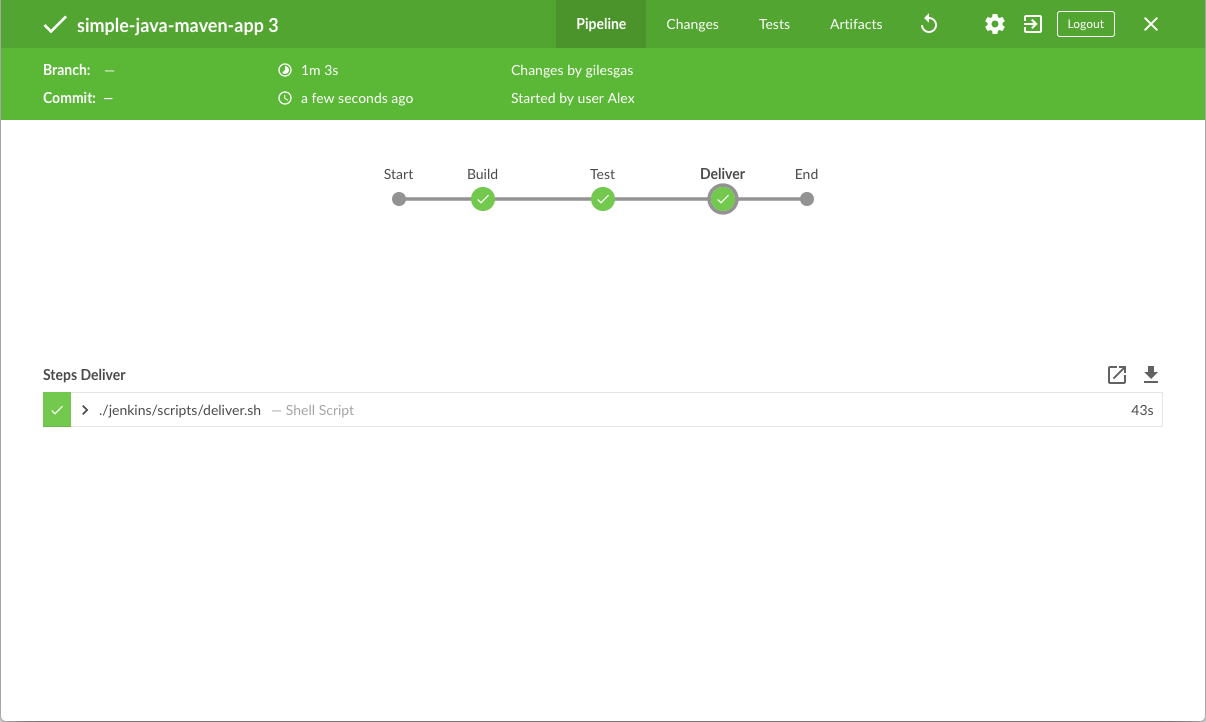This screenshot has width=1206, height=722.
Task: Open the Changes tab
Action: pyautogui.click(x=692, y=24)
